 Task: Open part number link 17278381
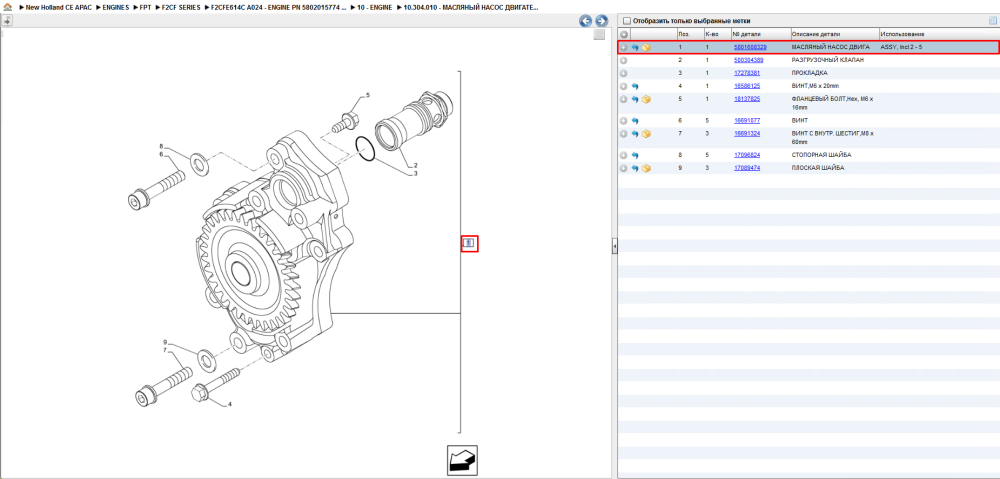coord(747,73)
